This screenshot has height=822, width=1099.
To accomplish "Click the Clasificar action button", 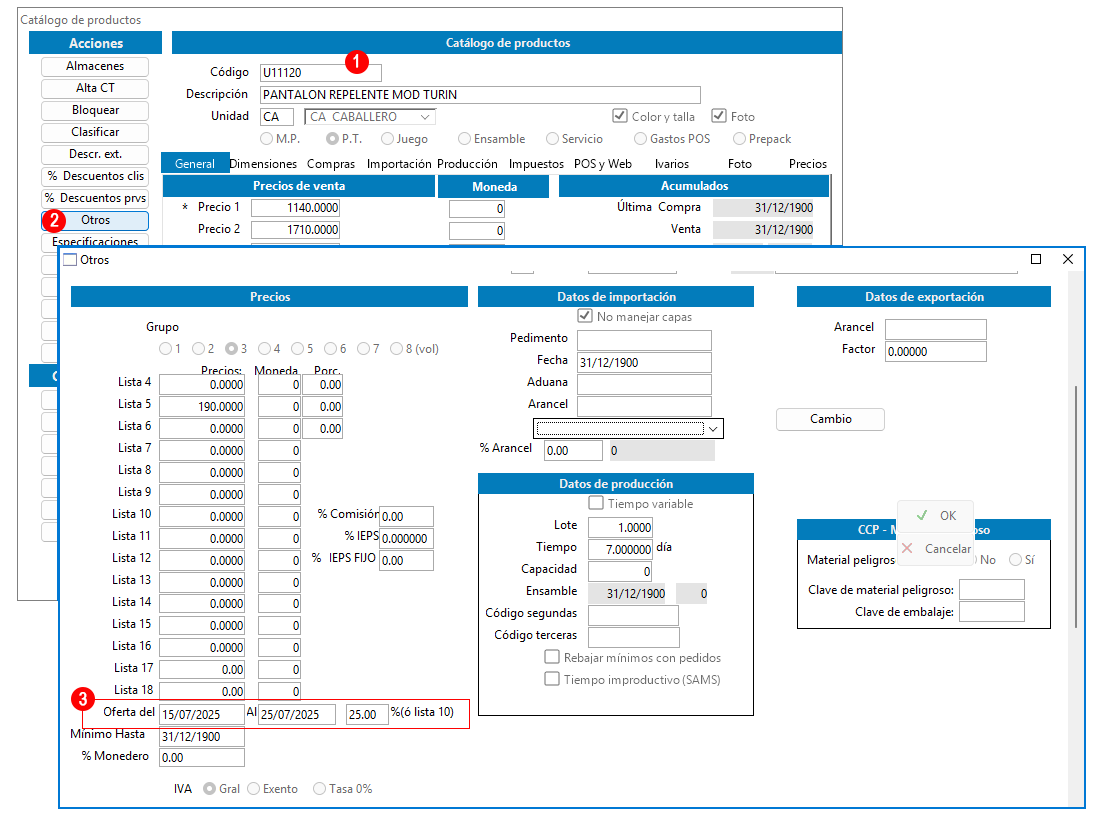I will [x=95, y=132].
